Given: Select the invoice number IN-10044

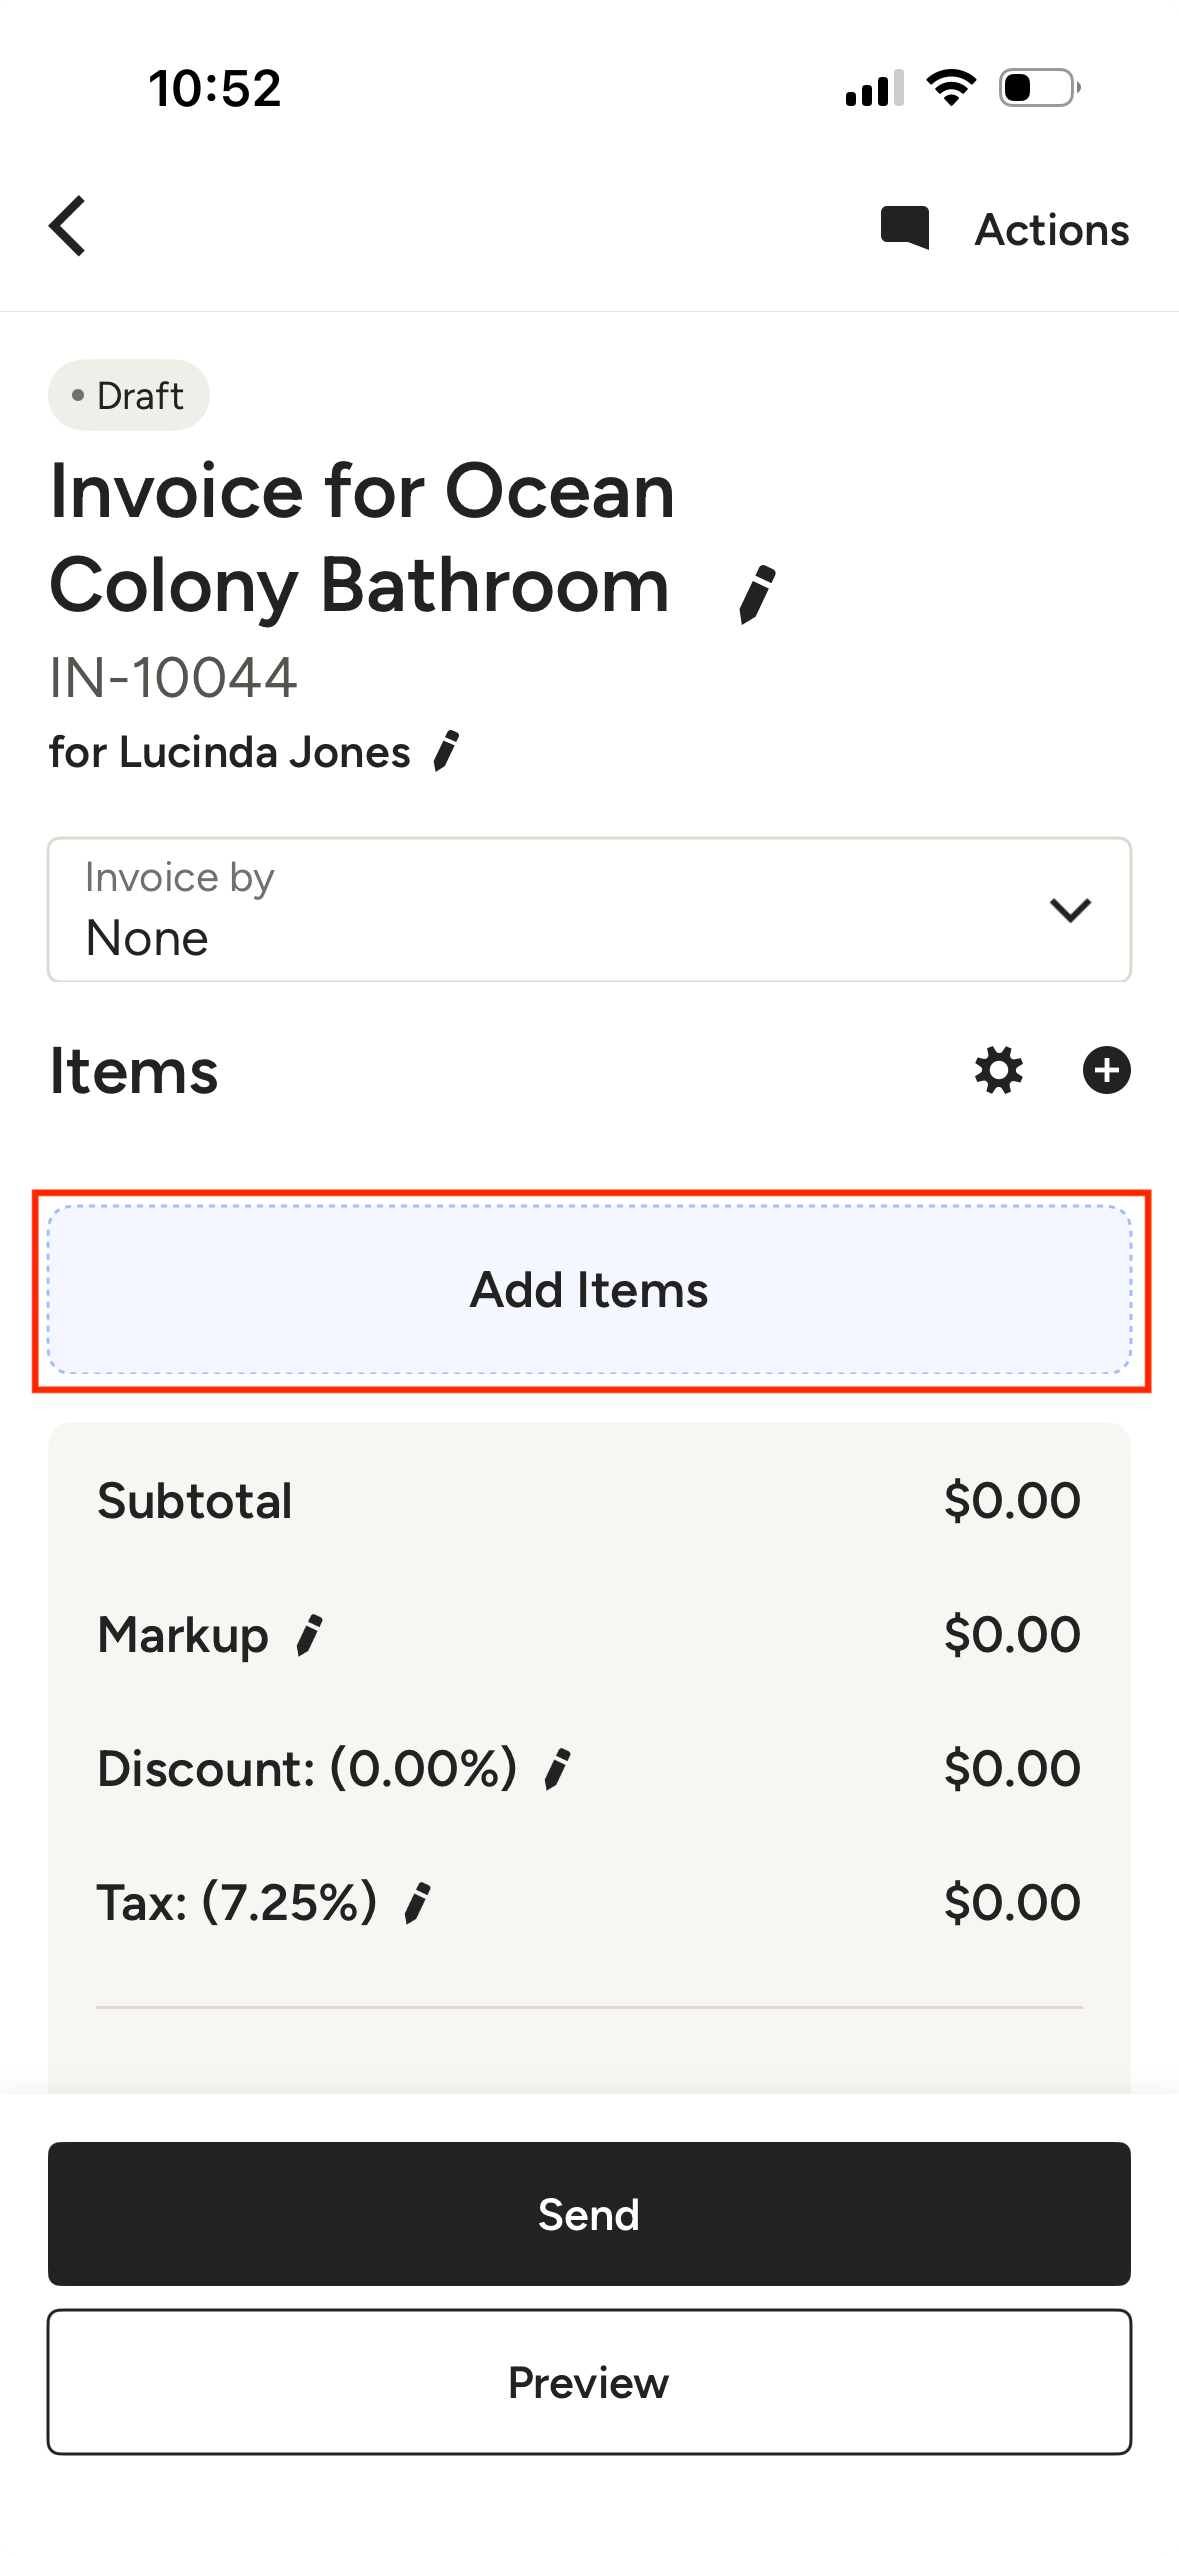Looking at the screenshot, I should click(x=173, y=678).
